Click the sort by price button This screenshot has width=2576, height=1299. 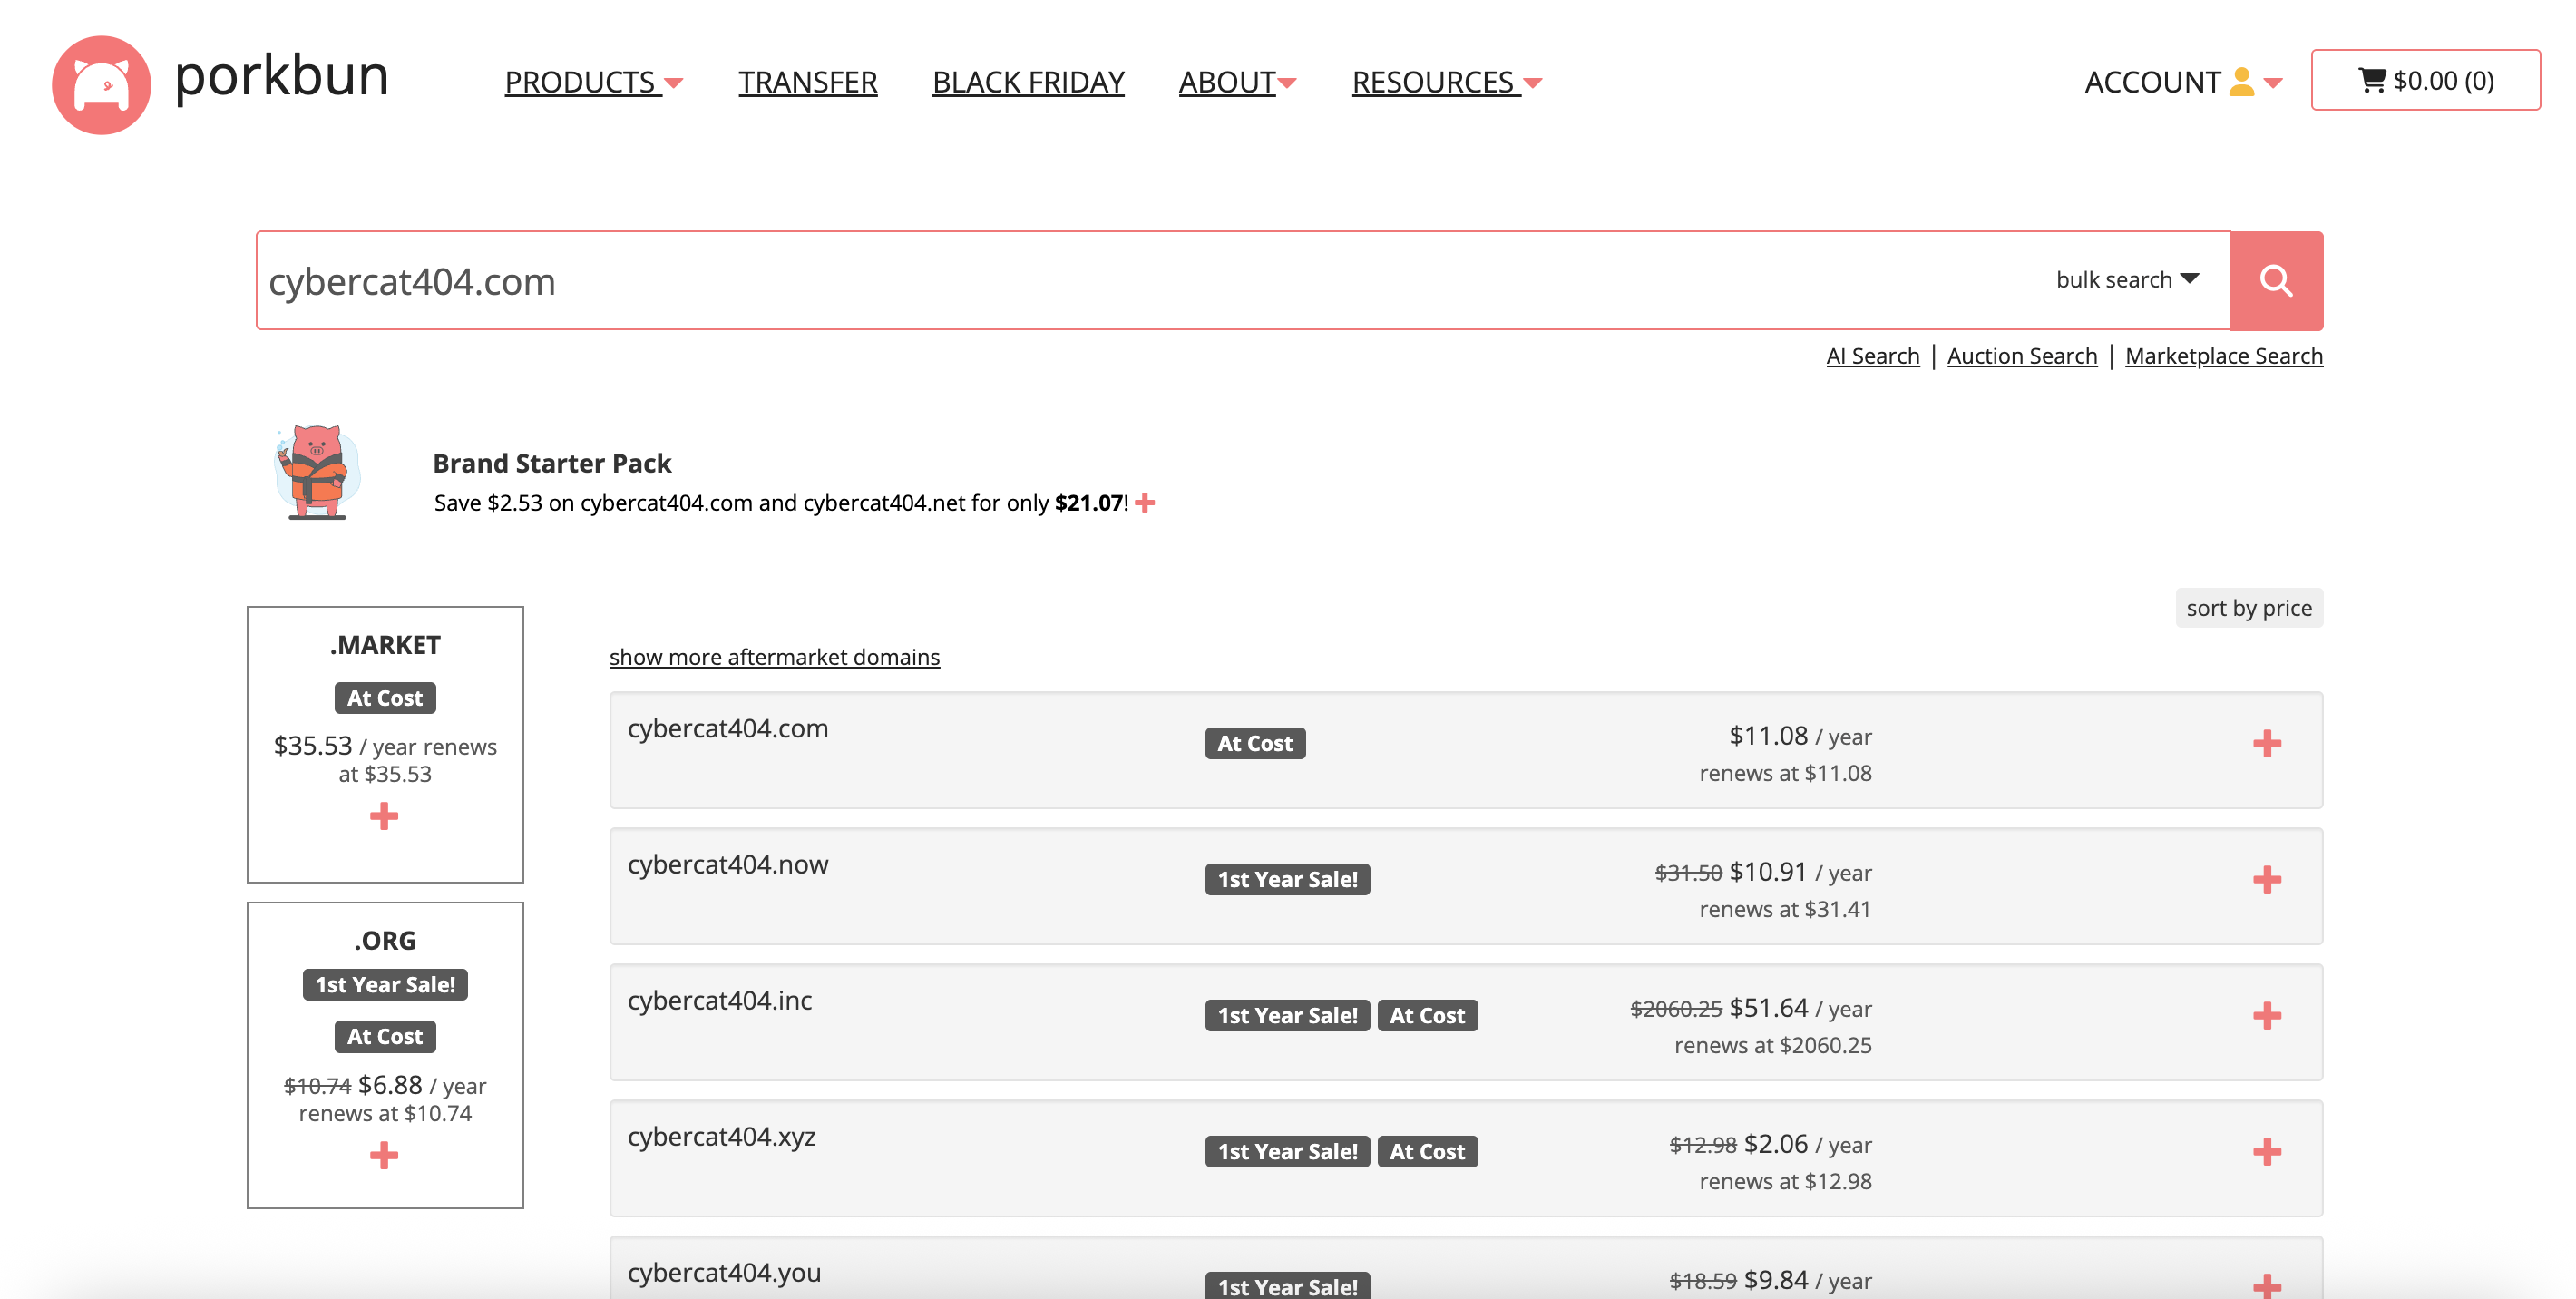[x=2249, y=608]
